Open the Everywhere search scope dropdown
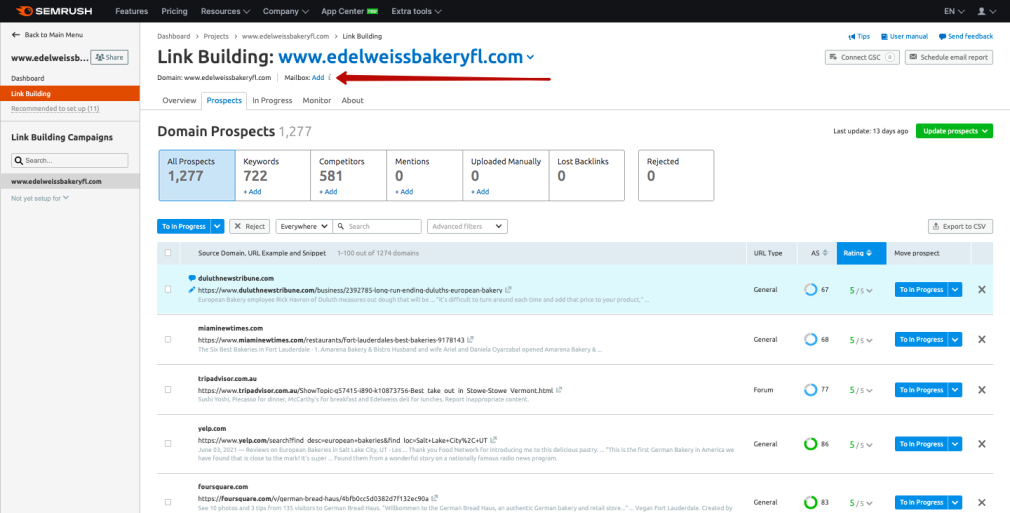1010x513 pixels. [x=301, y=227]
